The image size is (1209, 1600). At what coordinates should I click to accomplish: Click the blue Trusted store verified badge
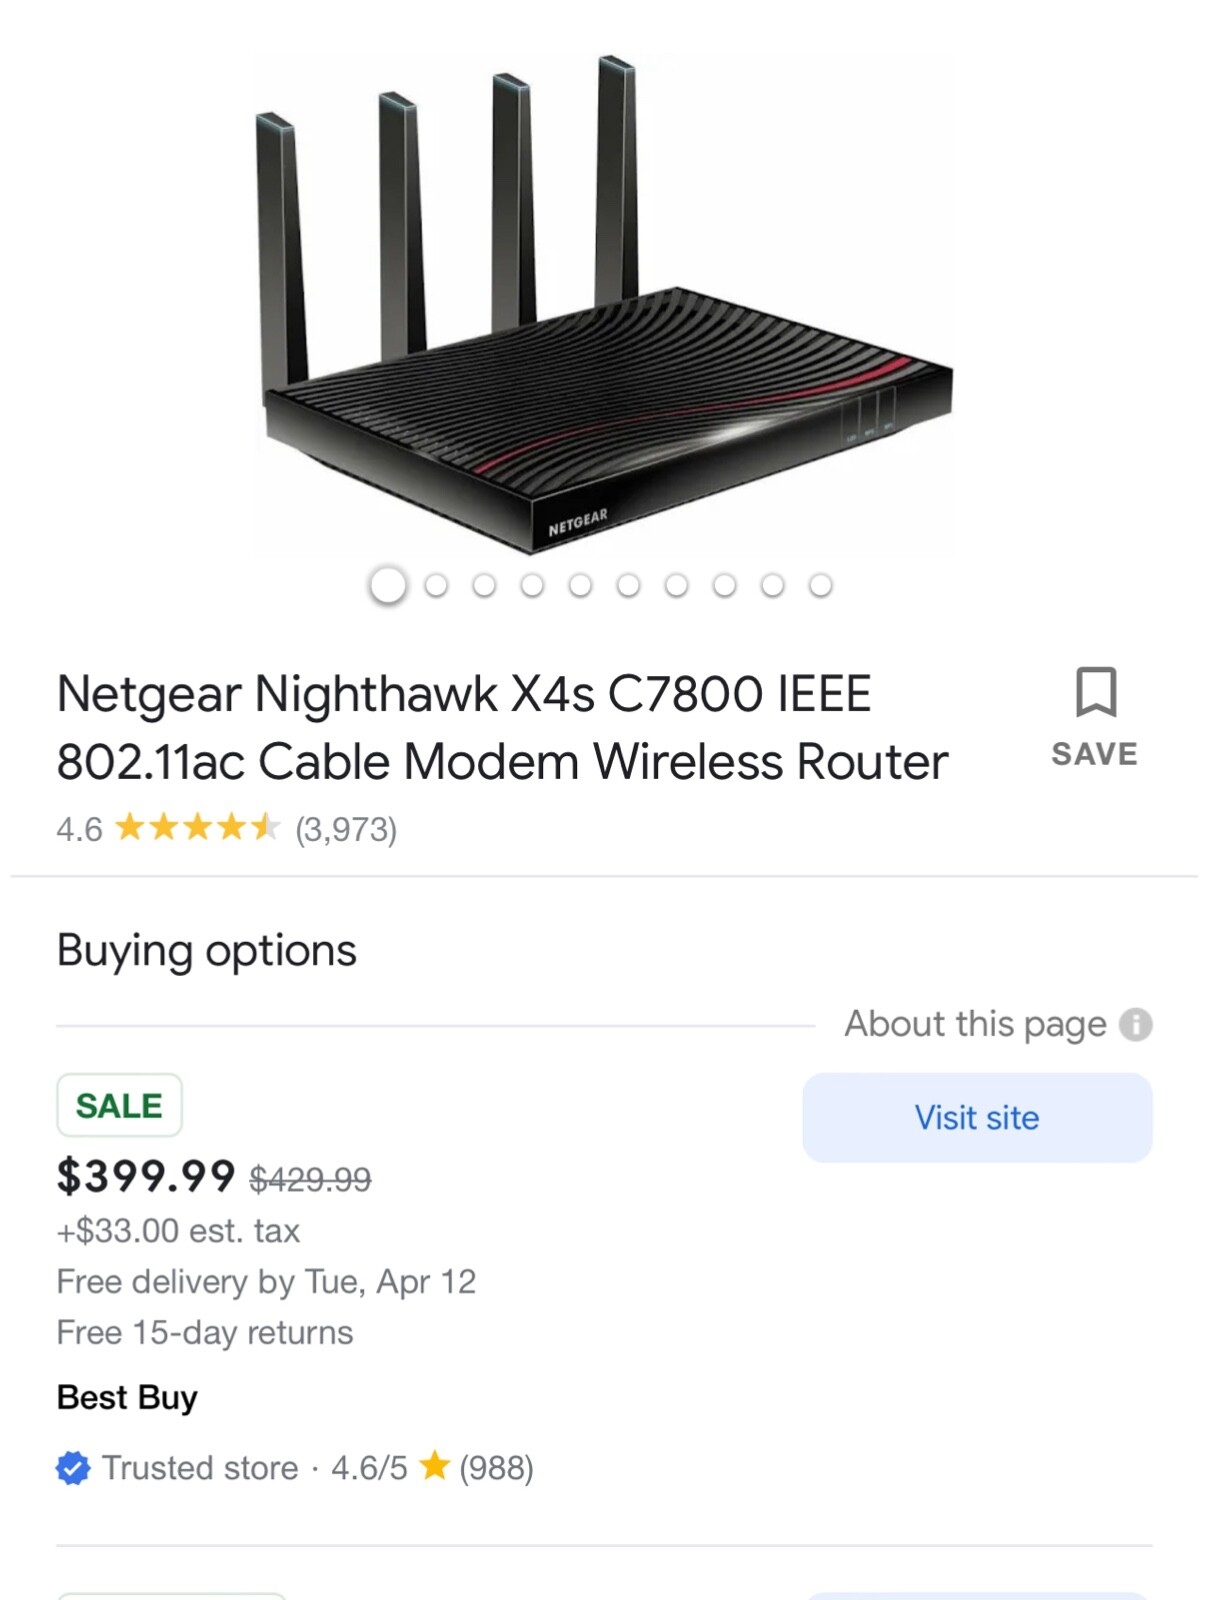73,1468
